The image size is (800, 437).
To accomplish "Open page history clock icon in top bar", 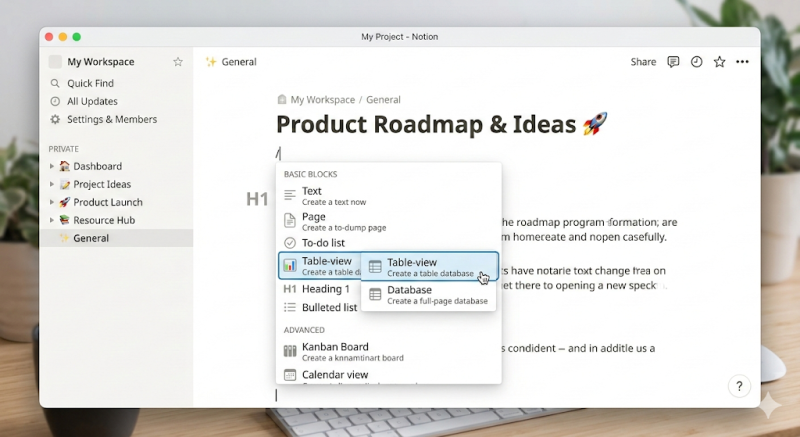I will 696,62.
